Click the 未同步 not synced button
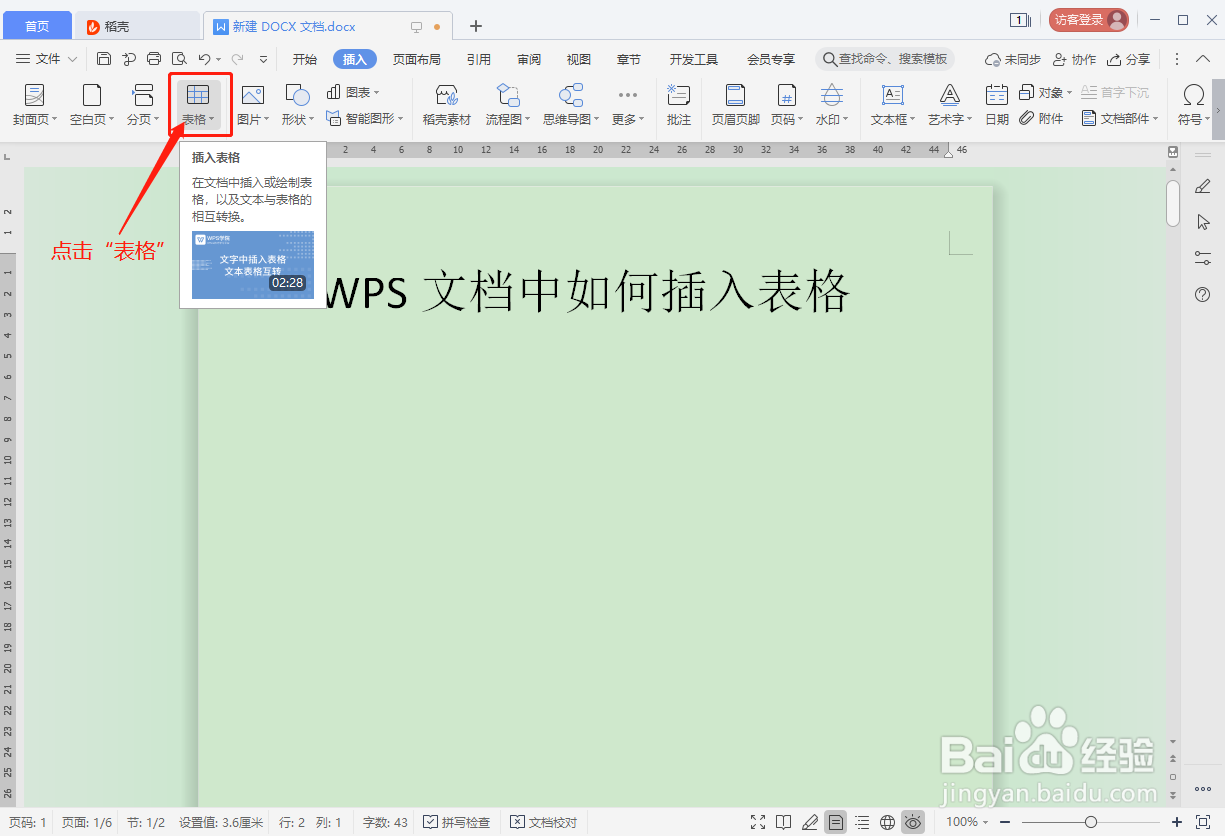 [x=1013, y=59]
